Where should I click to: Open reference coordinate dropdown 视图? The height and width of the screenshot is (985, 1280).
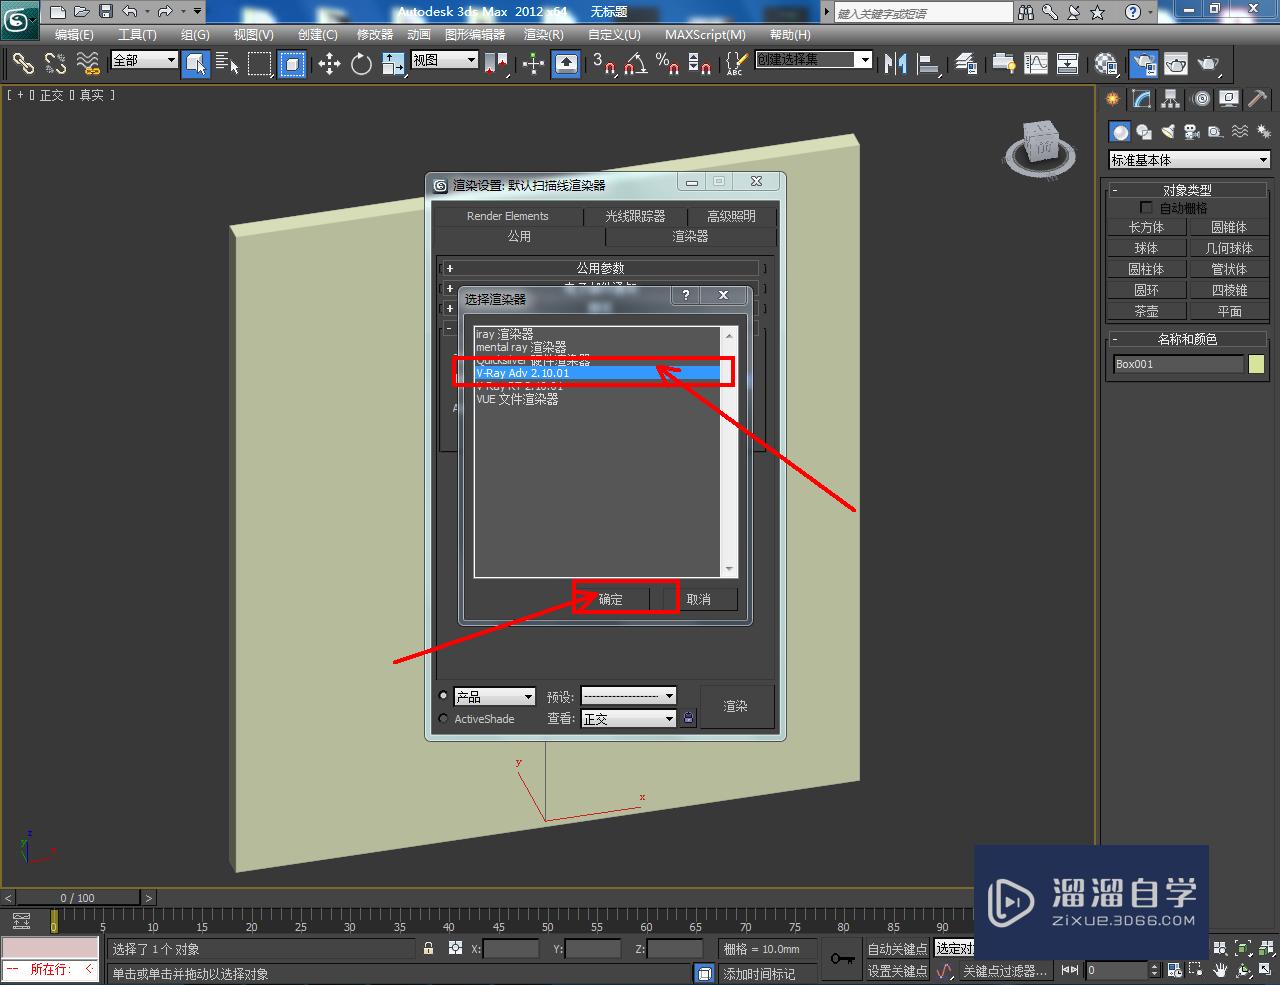coord(445,60)
